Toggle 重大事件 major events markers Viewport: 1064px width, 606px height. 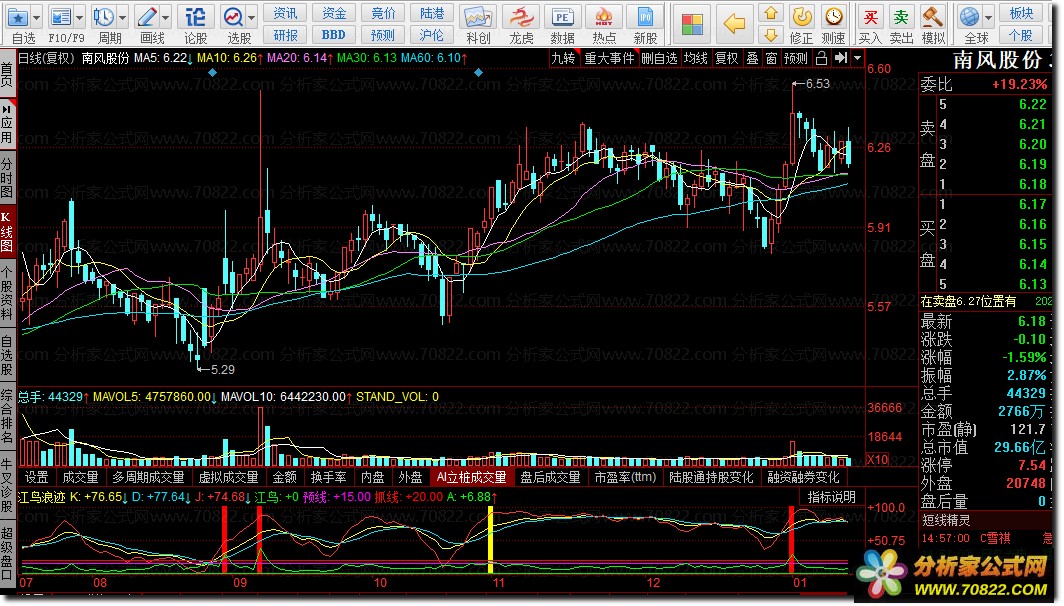point(609,59)
